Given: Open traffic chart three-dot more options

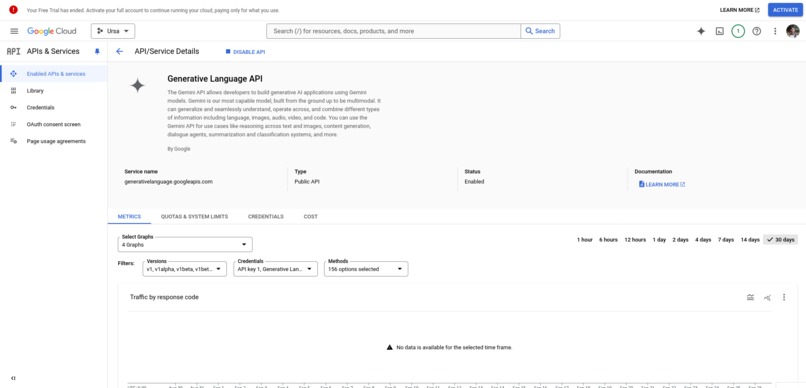Looking at the screenshot, I should (x=784, y=297).
